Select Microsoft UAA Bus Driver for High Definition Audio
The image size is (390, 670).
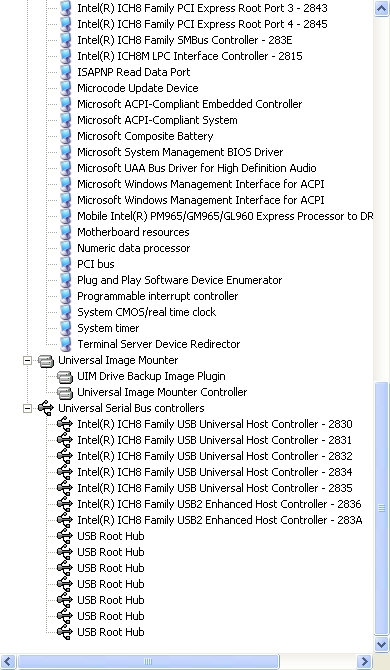point(196,168)
